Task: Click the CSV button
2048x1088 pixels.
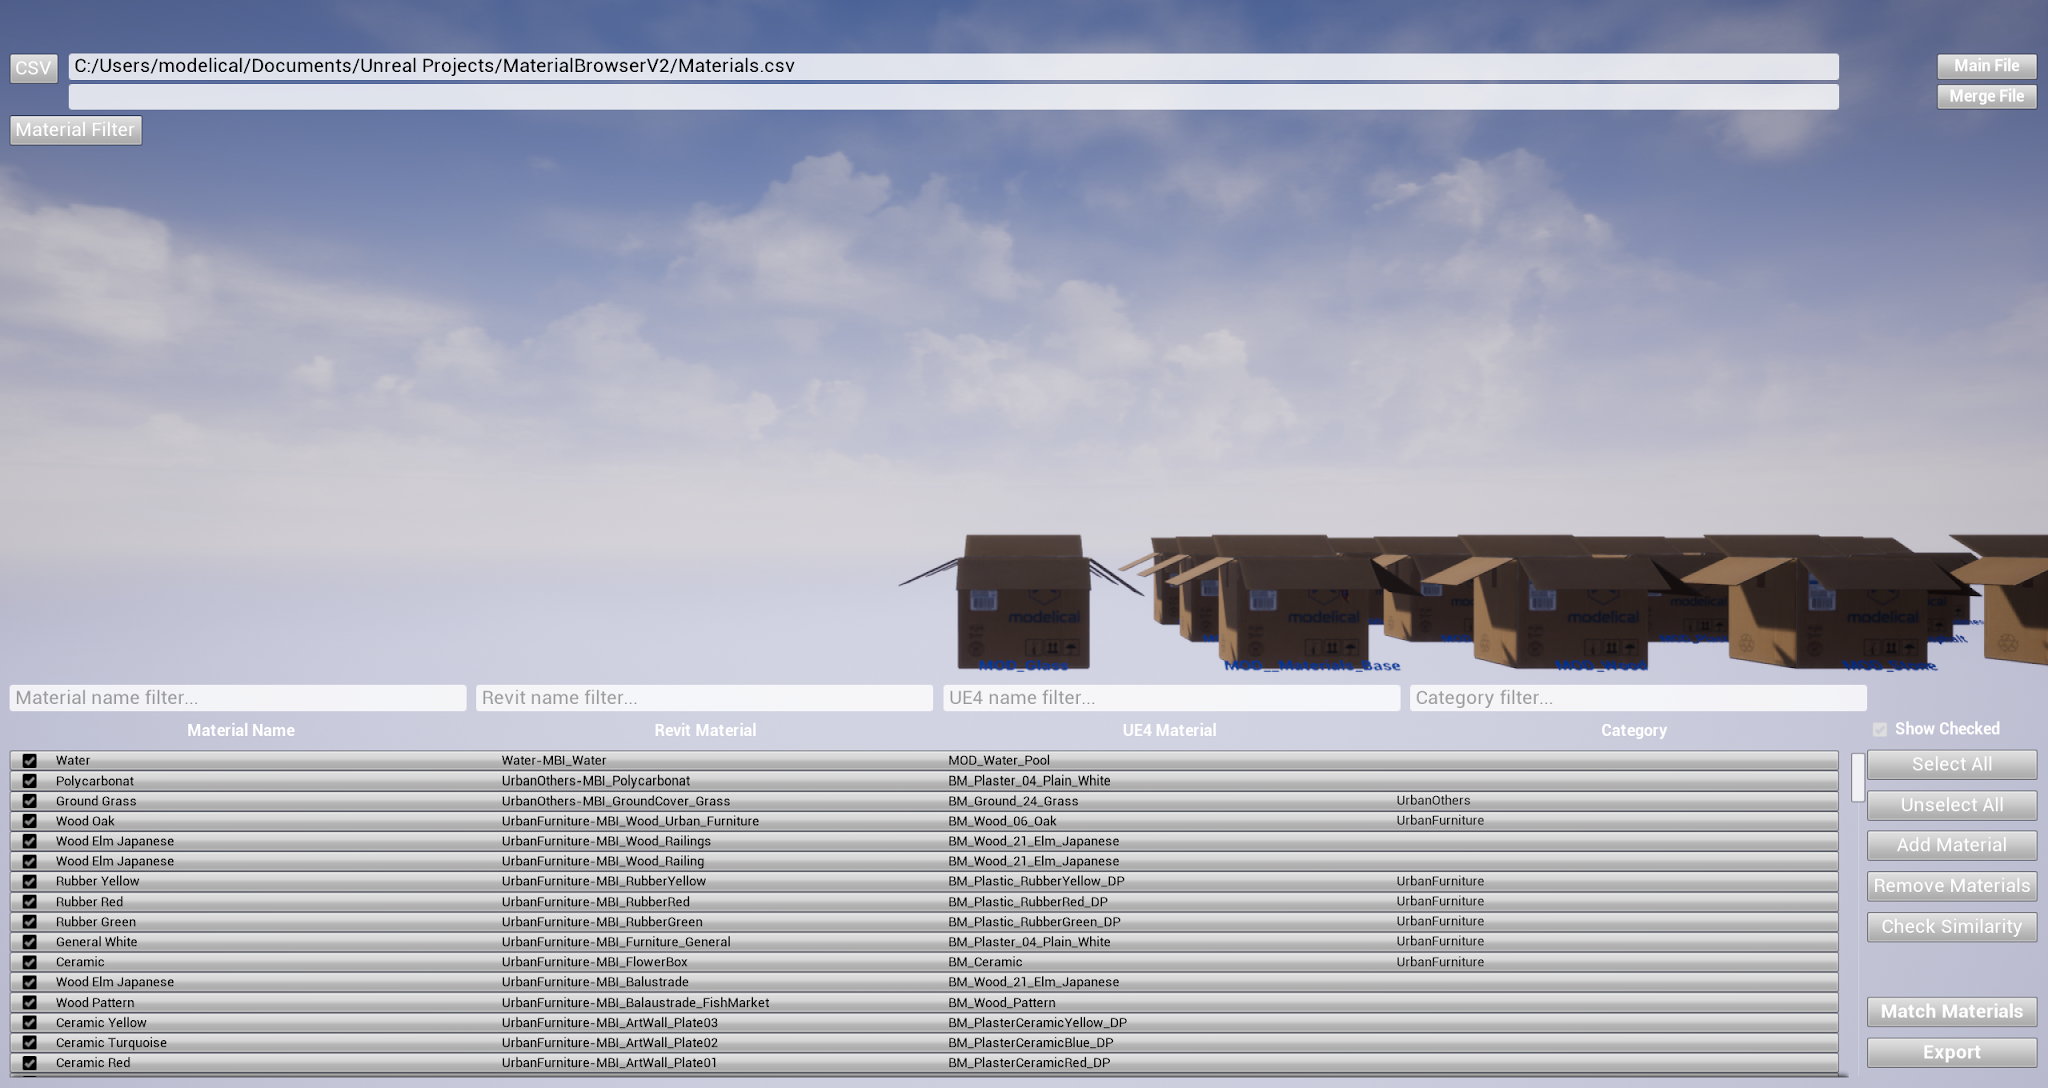Action: (33, 68)
